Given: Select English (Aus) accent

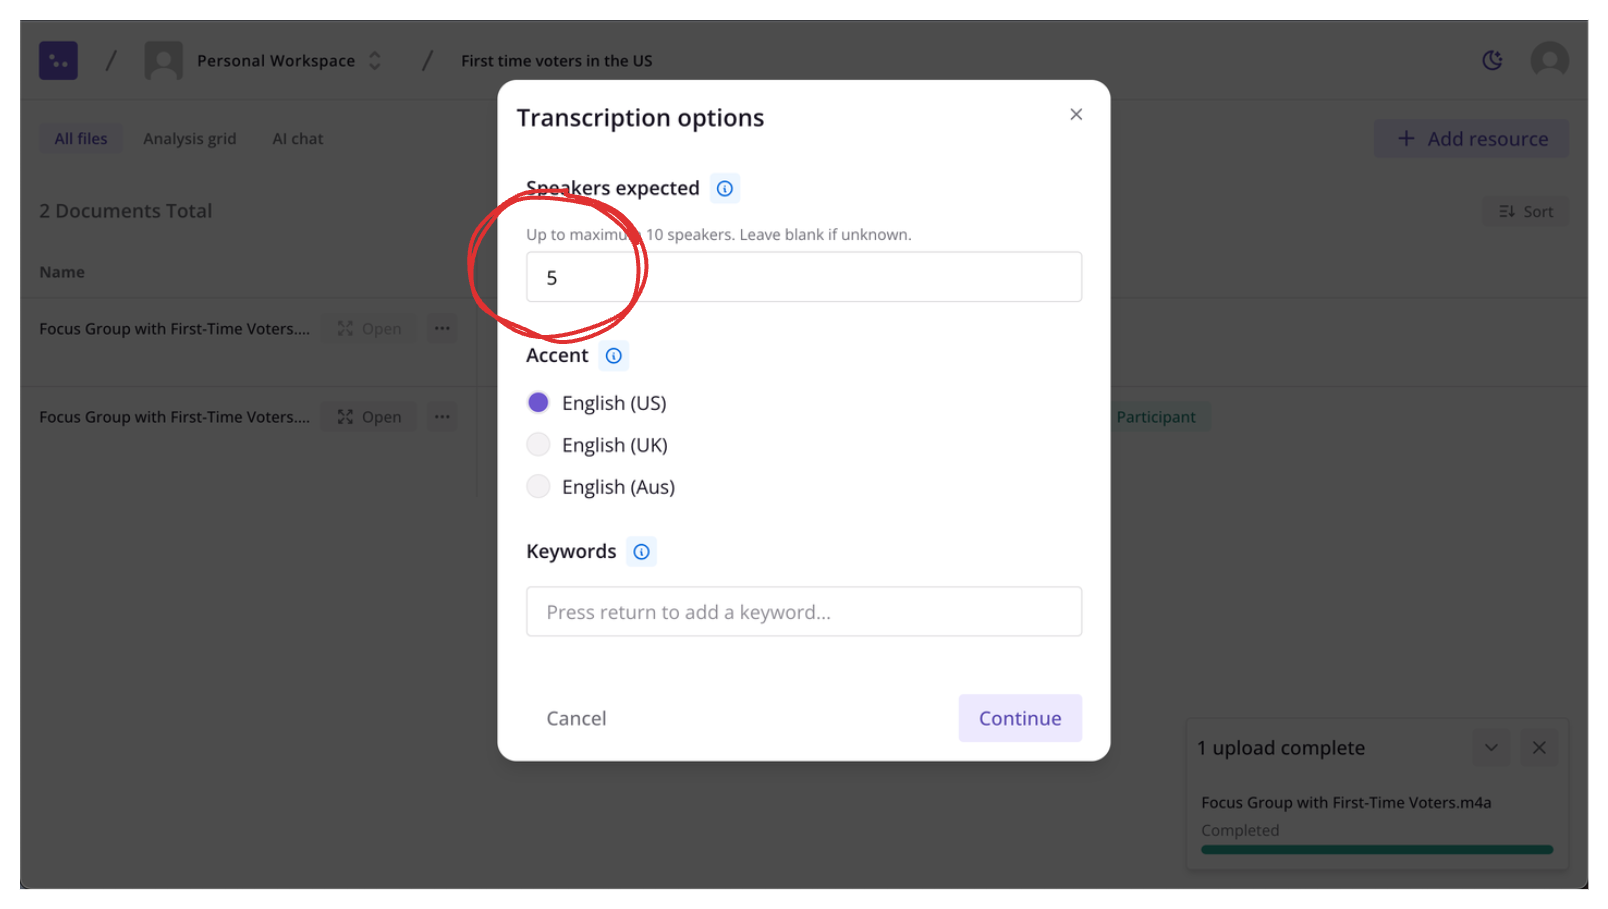Looking at the screenshot, I should [538, 487].
